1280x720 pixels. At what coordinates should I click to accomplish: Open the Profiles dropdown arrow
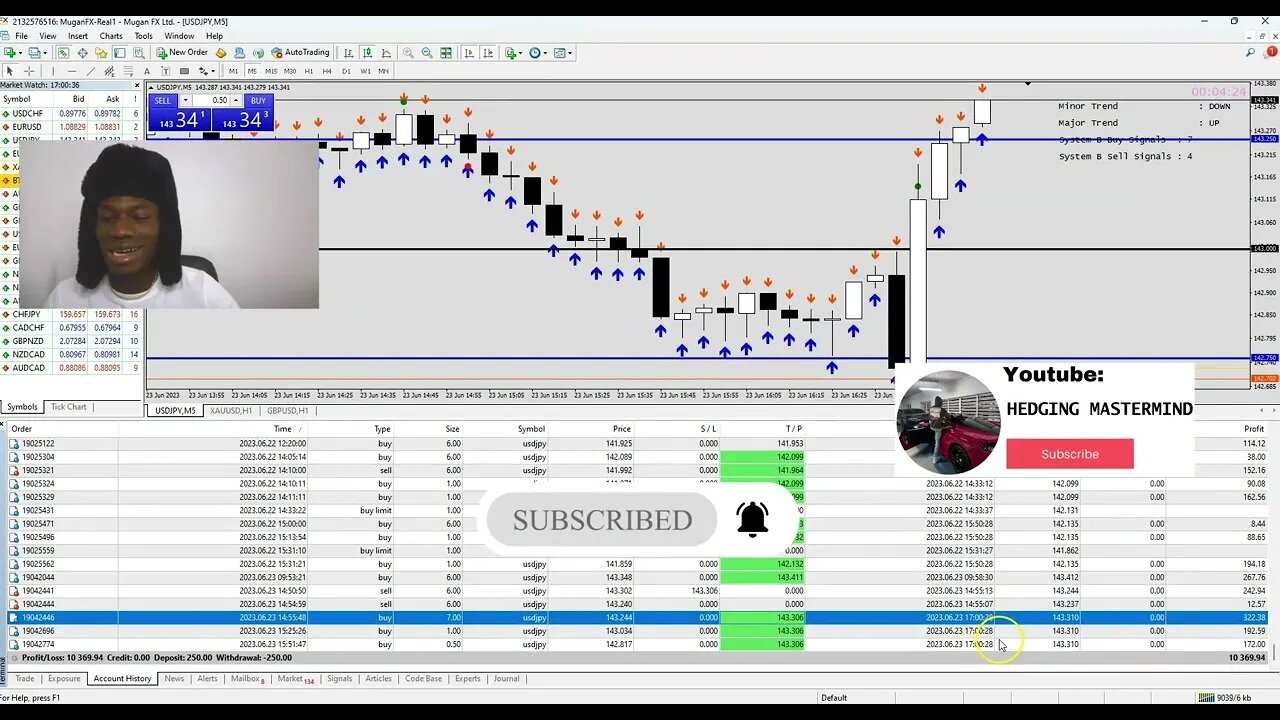[x=46, y=53]
